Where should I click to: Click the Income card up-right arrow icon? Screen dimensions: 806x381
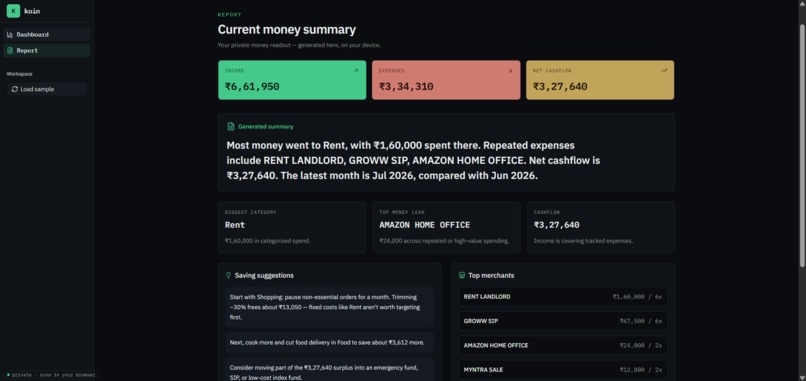pyautogui.click(x=356, y=70)
